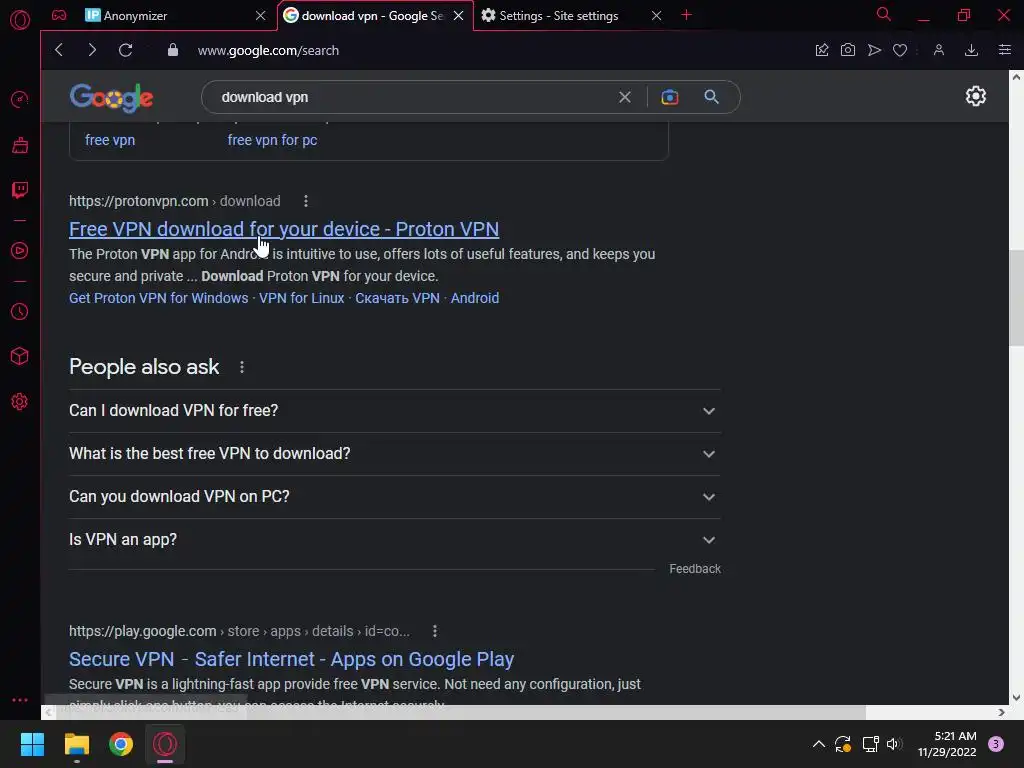The width and height of the screenshot is (1024, 768).
Task: Open 'Android' sublink under Proton VPN
Action: [x=475, y=298]
